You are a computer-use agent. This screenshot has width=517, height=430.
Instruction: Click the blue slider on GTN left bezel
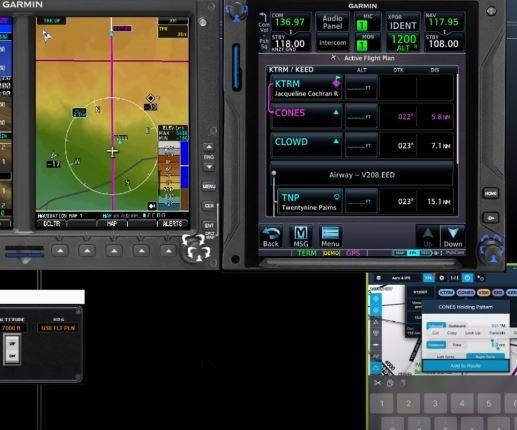[x=236, y=67]
